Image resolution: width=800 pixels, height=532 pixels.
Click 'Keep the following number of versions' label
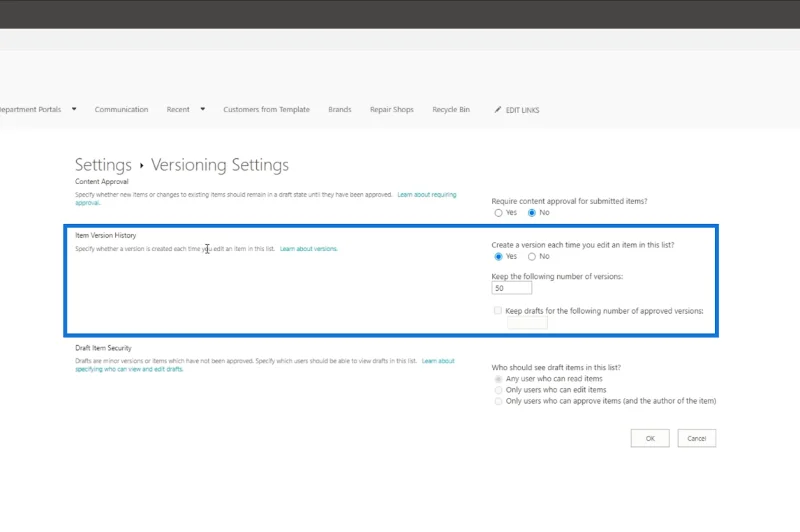[557, 276]
